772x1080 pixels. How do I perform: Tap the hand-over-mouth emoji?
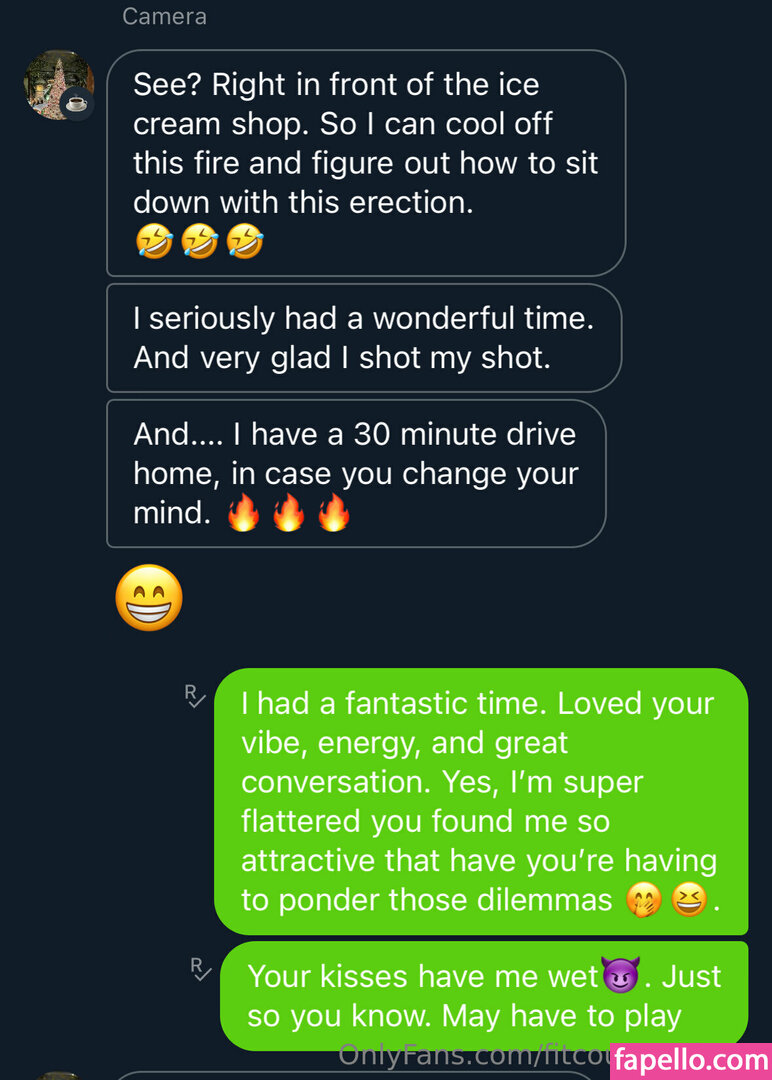(x=643, y=901)
